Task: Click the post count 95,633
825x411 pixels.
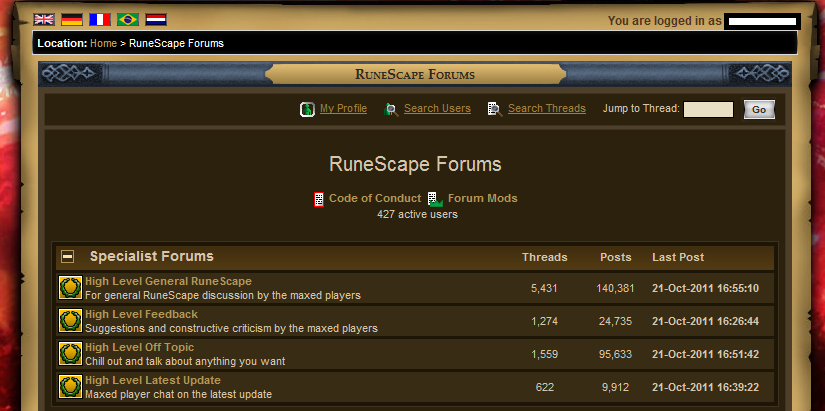Action: (x=615, y=355)
